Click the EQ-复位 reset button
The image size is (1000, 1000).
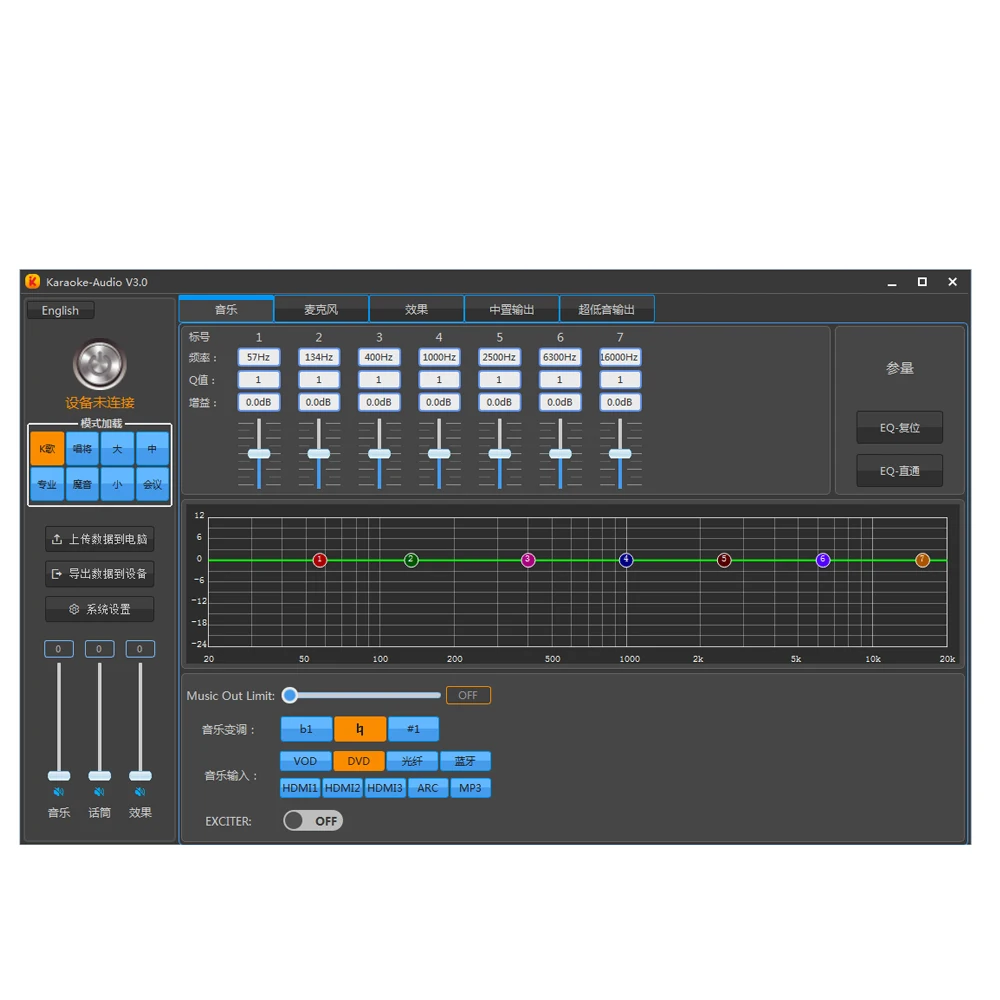pos(899,427)
